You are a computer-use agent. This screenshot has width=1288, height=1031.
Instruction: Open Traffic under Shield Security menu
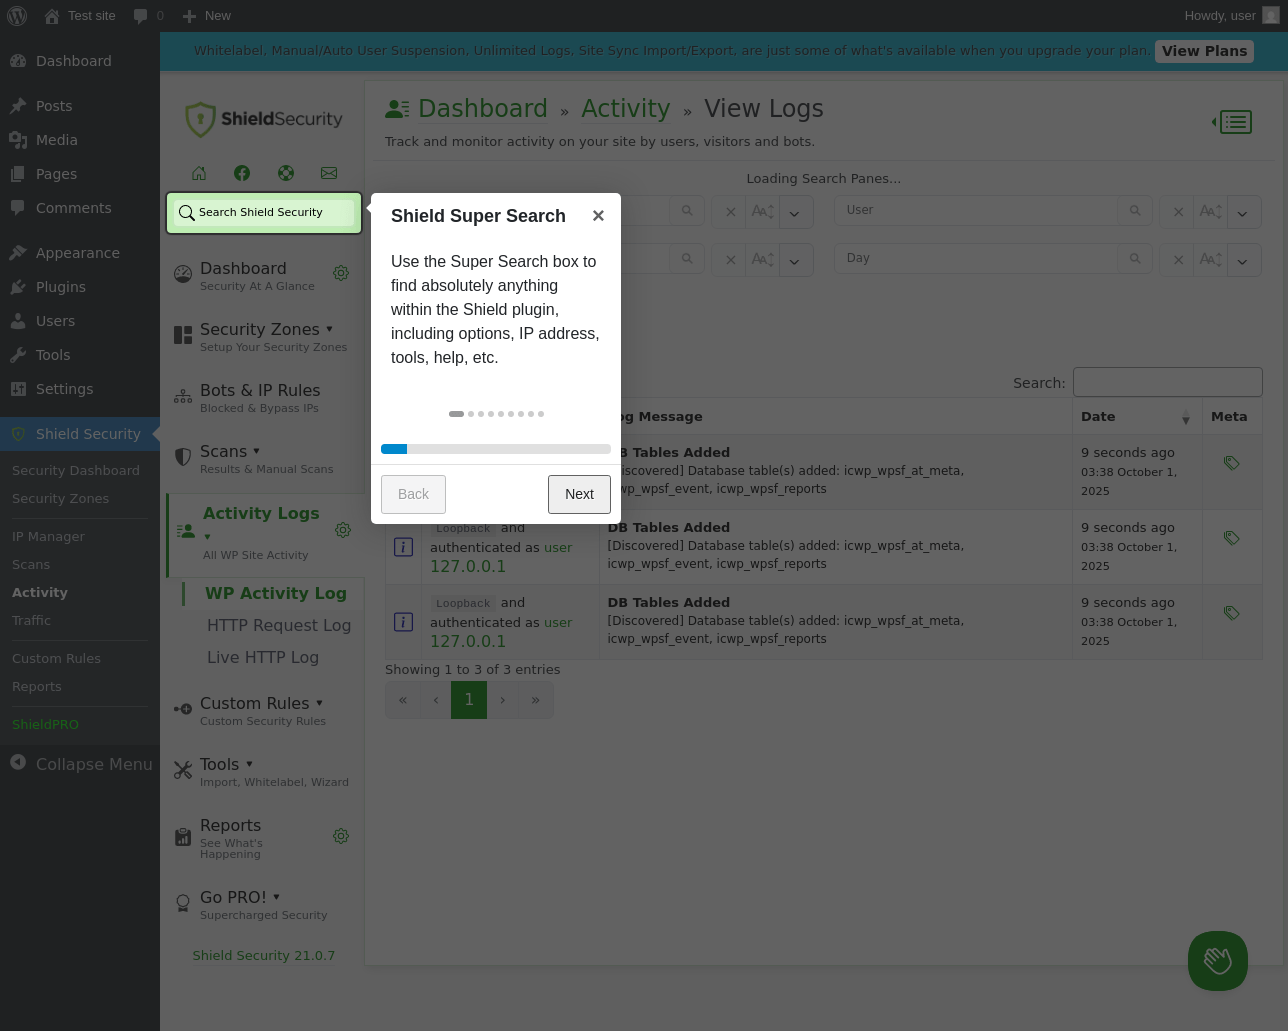point(31,620)
